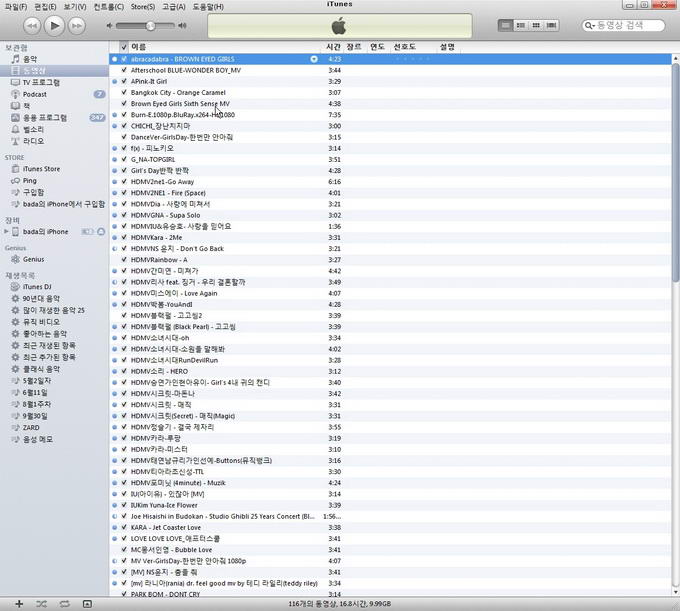Open 음성 메모 playlist
The width and height of the screenshot is (680, 611).
pos(54,439)
